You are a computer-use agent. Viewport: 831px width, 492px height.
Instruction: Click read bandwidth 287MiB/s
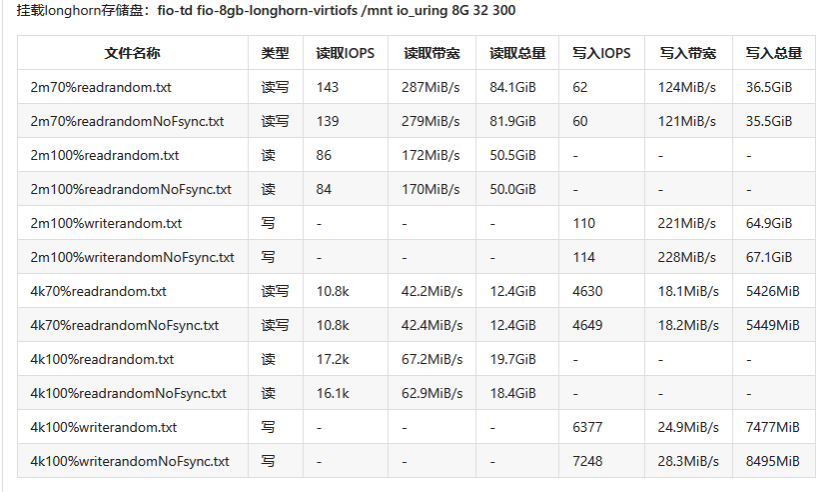(430, 87)
